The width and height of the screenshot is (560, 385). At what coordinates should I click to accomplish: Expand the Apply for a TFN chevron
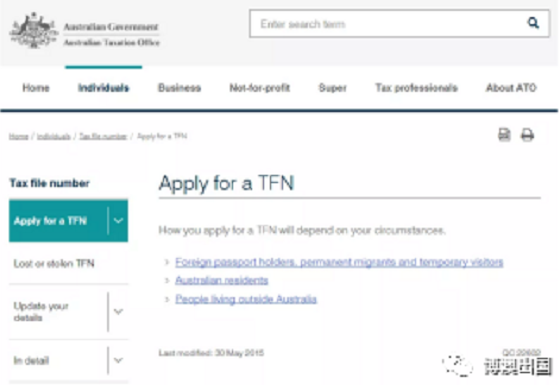(x=118, y=221)
